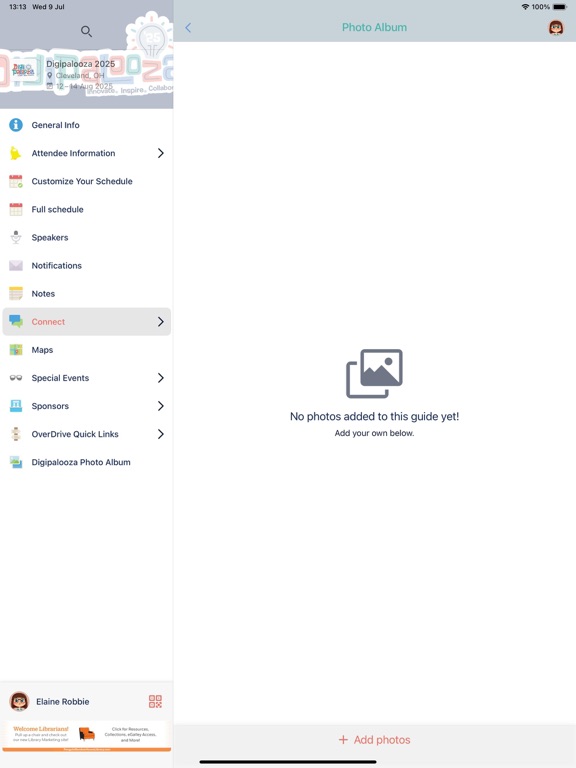Tap the 12–14 Aug 2025 date text

pos(84,86)
